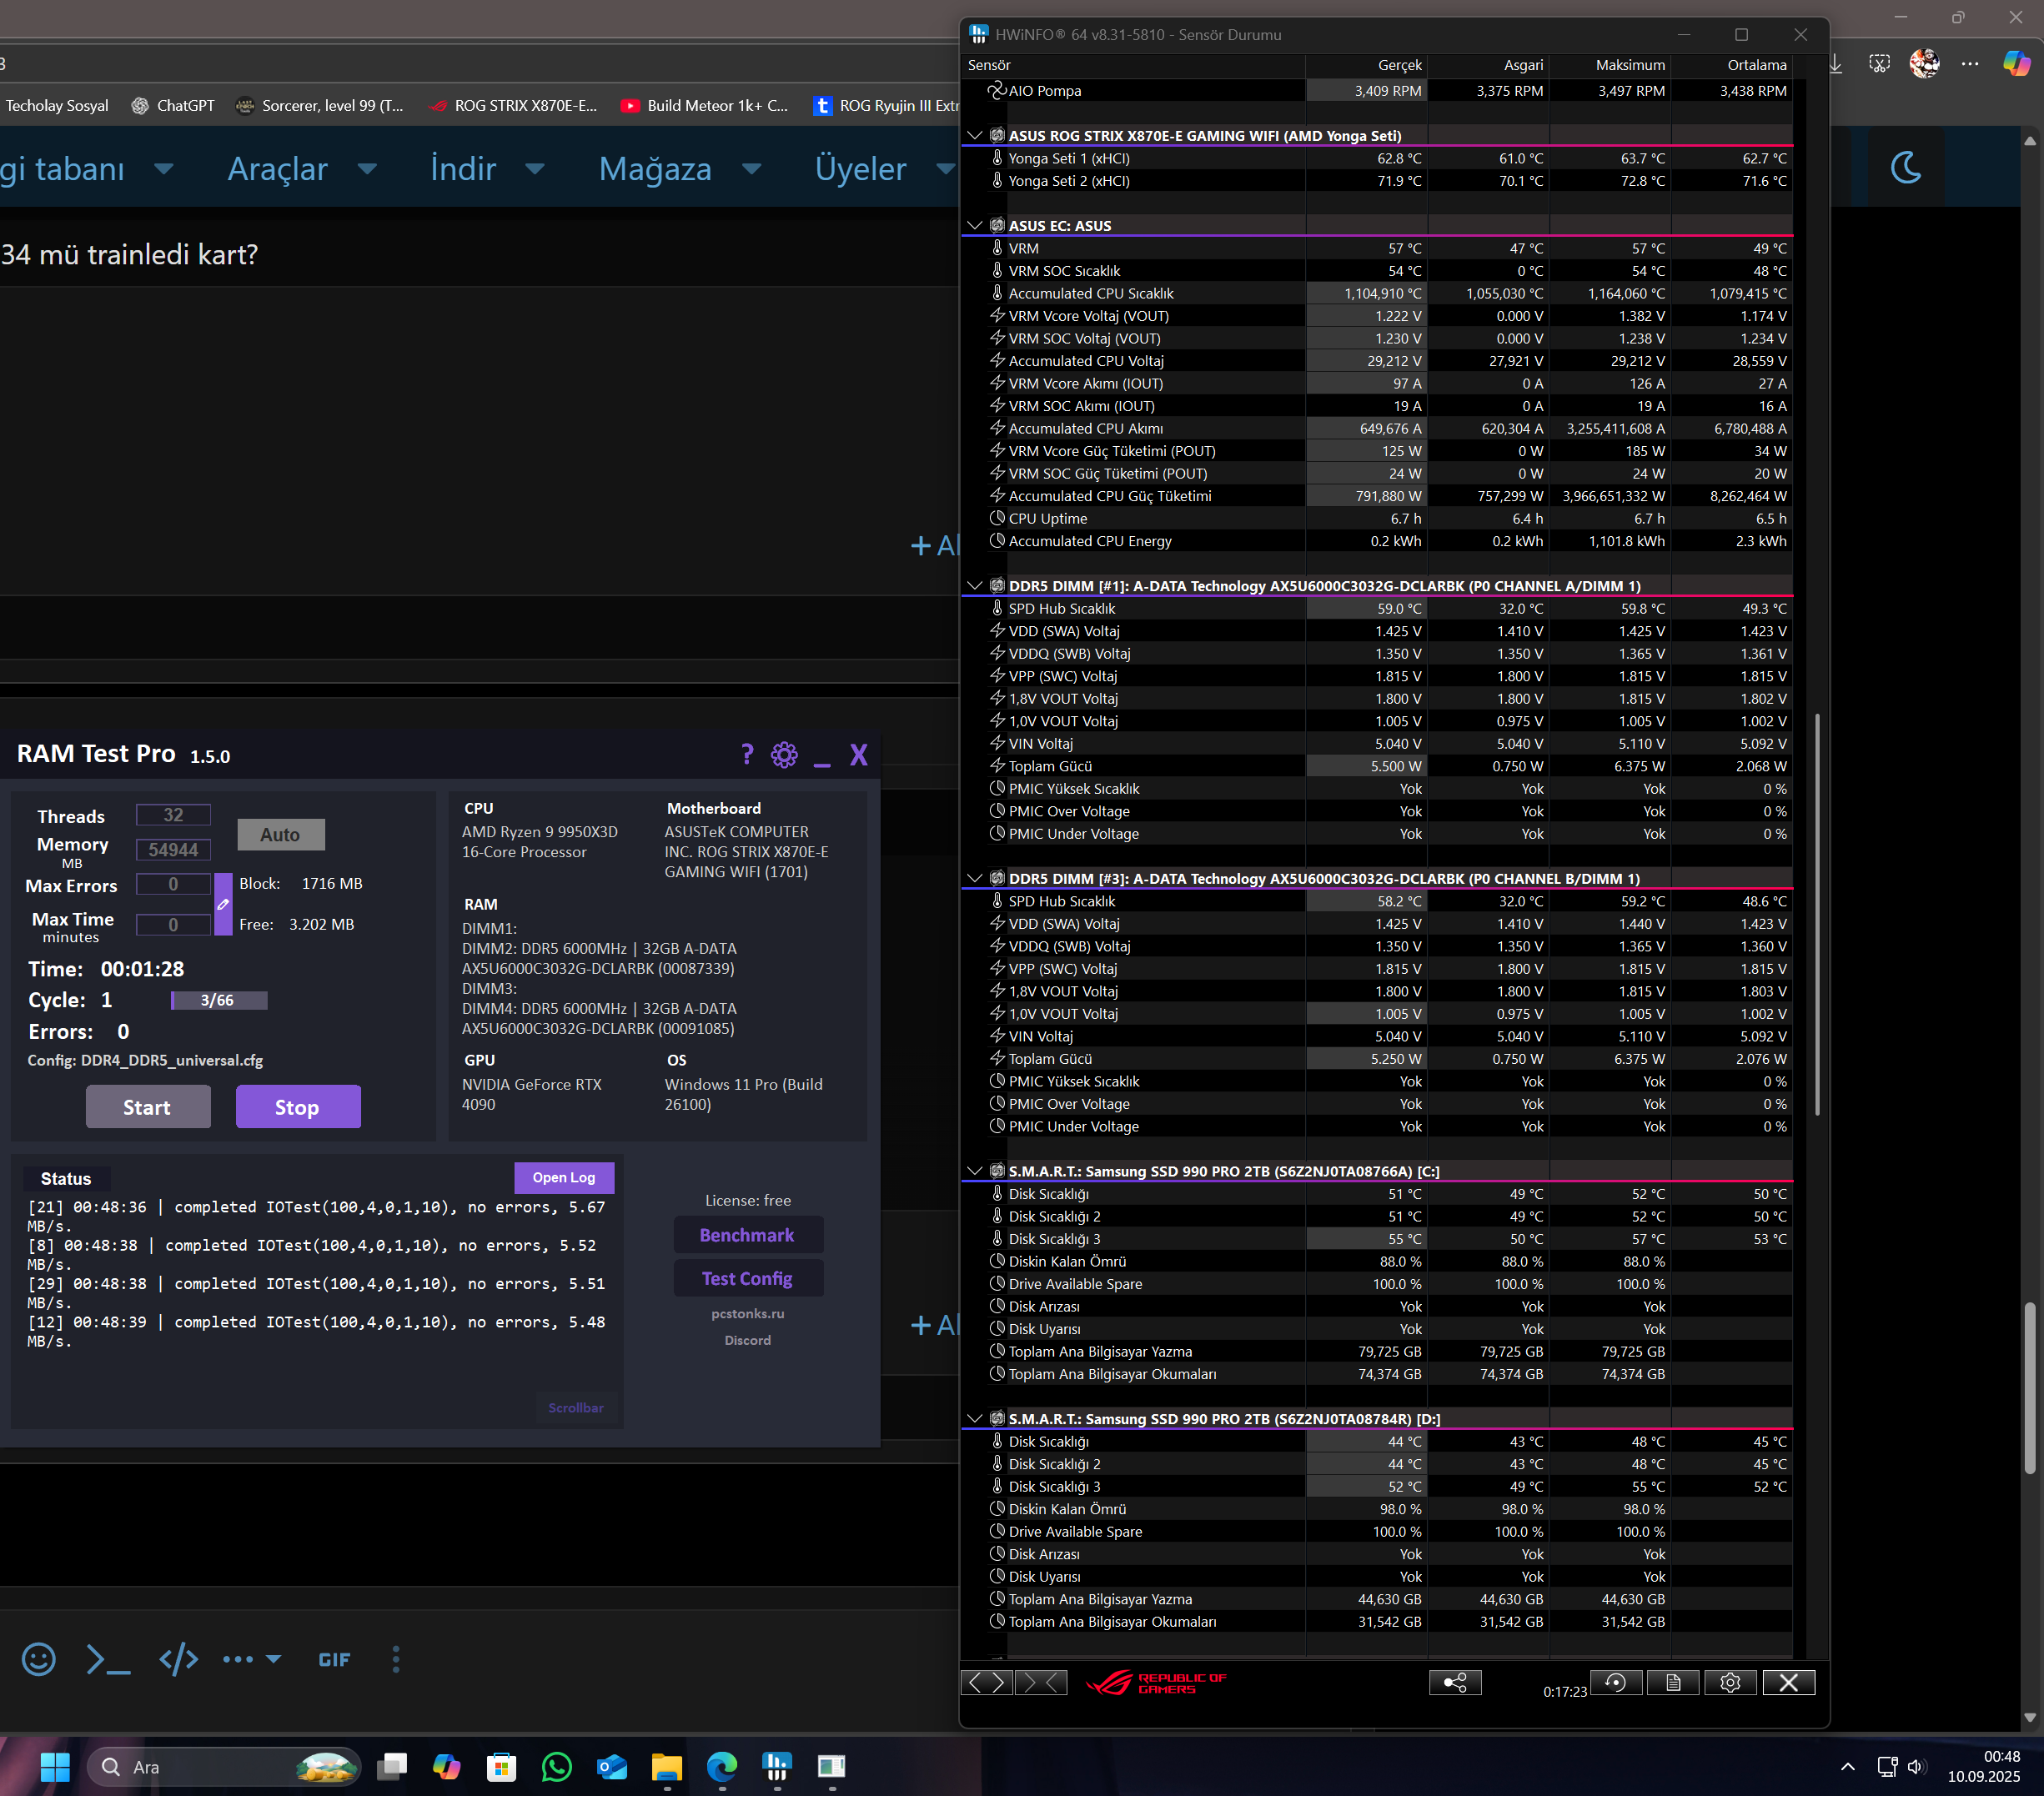Open Test Config in RAM Test Pro
The height and width of the screenshot is (1796, 2044).
point(748,1278)
